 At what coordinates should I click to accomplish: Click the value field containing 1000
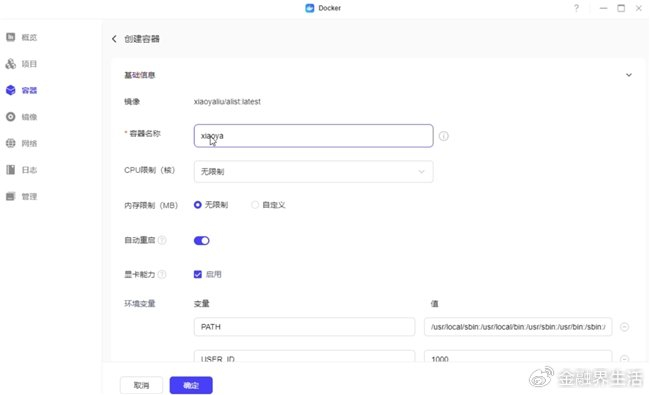click(518, 356)
